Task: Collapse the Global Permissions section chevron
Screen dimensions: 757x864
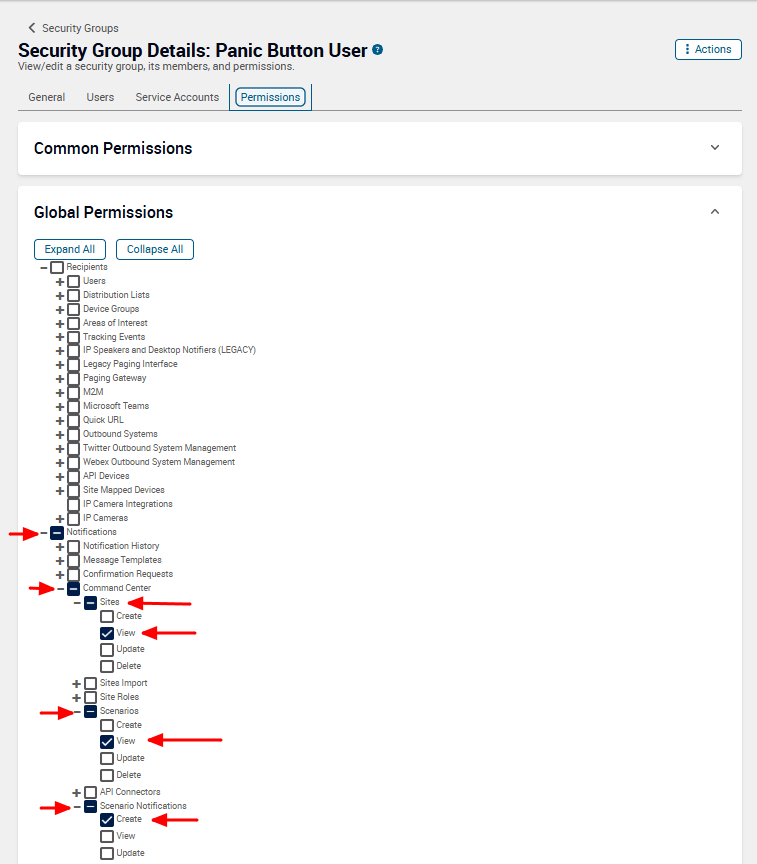Action: 715,212
